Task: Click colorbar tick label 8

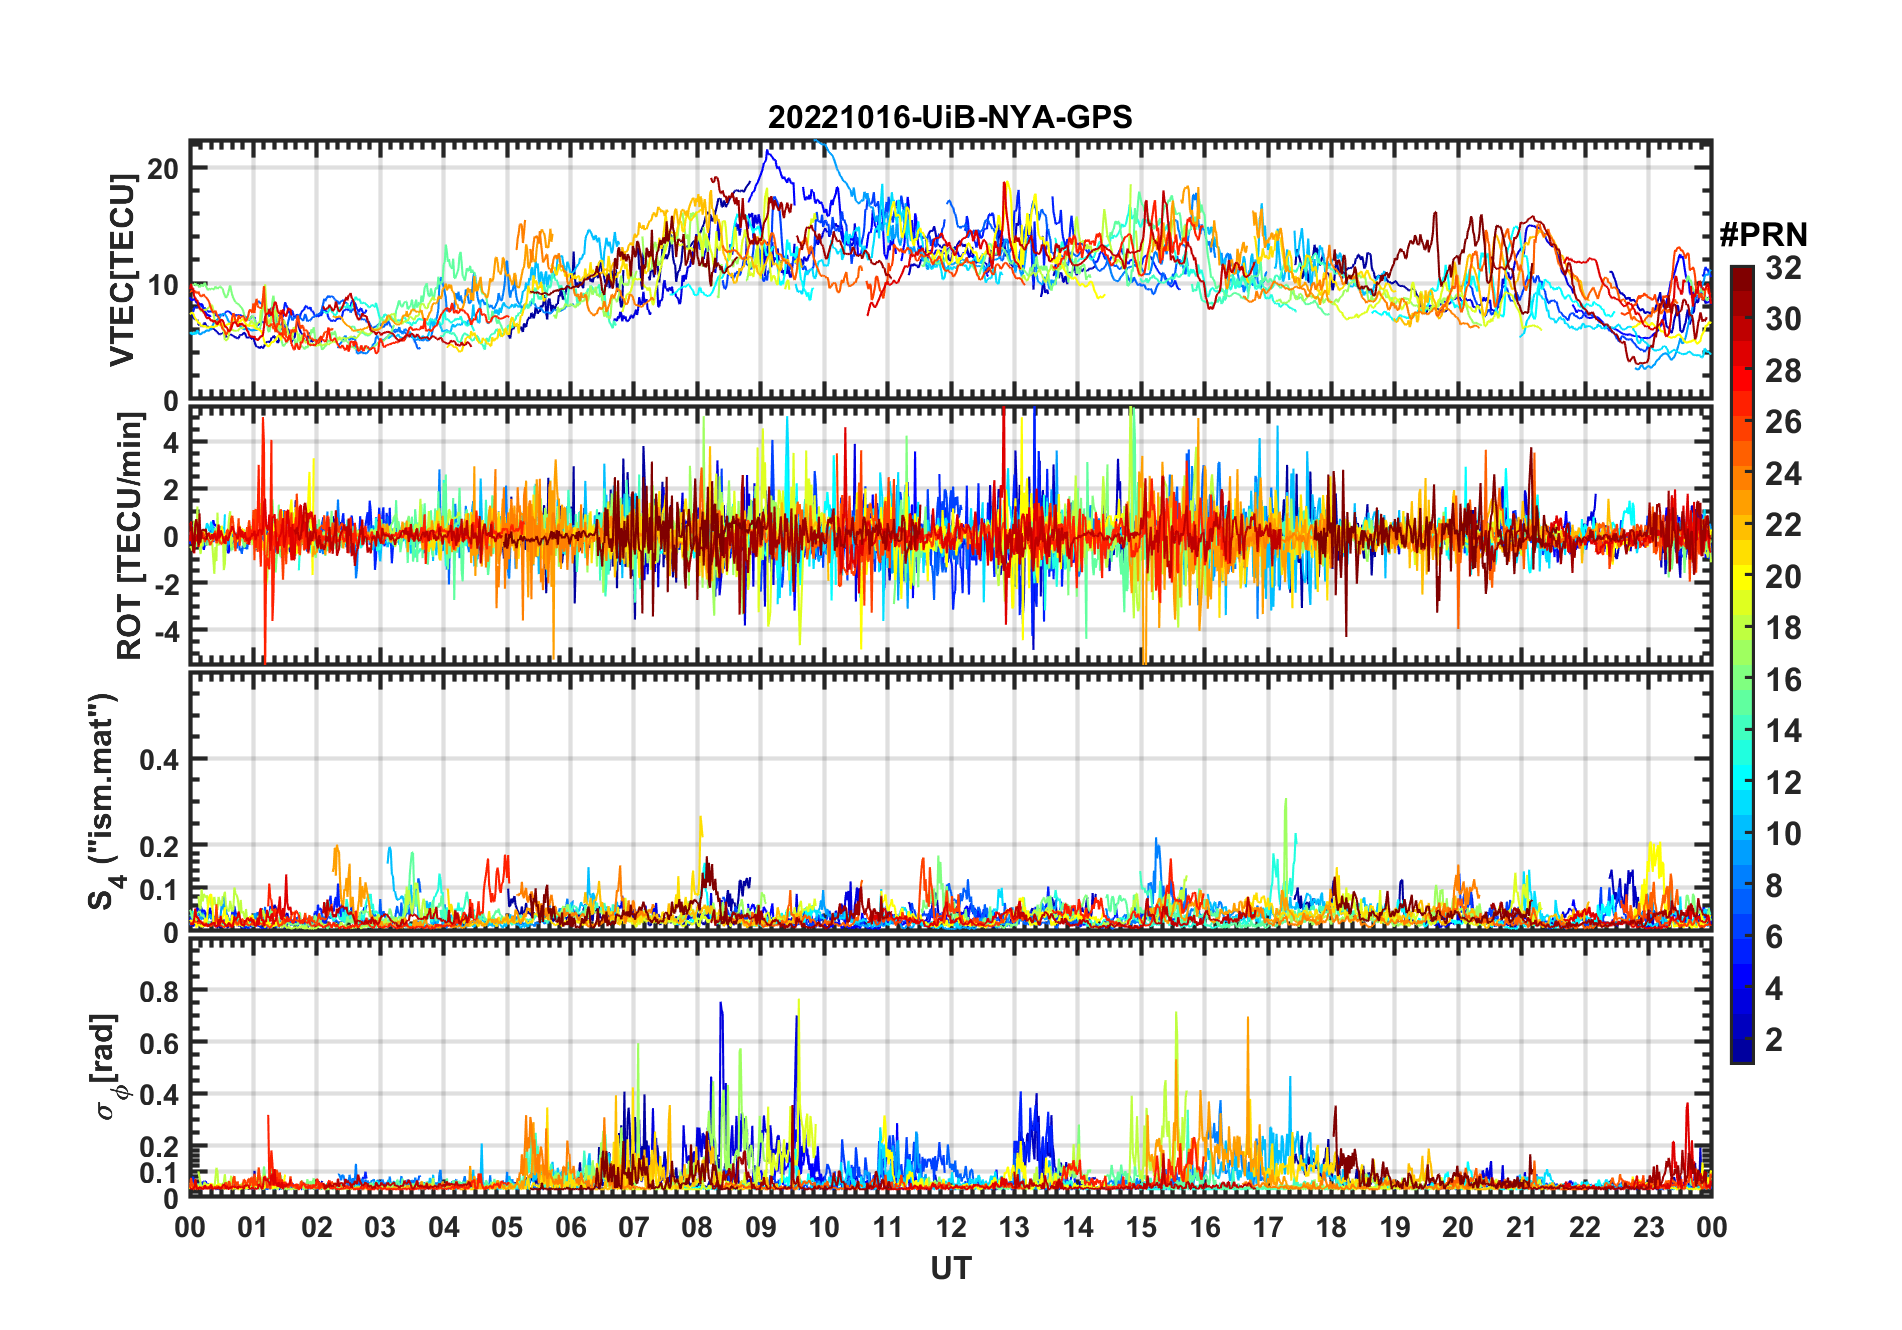Action: pyautogui.click(x=1774, y=886)
